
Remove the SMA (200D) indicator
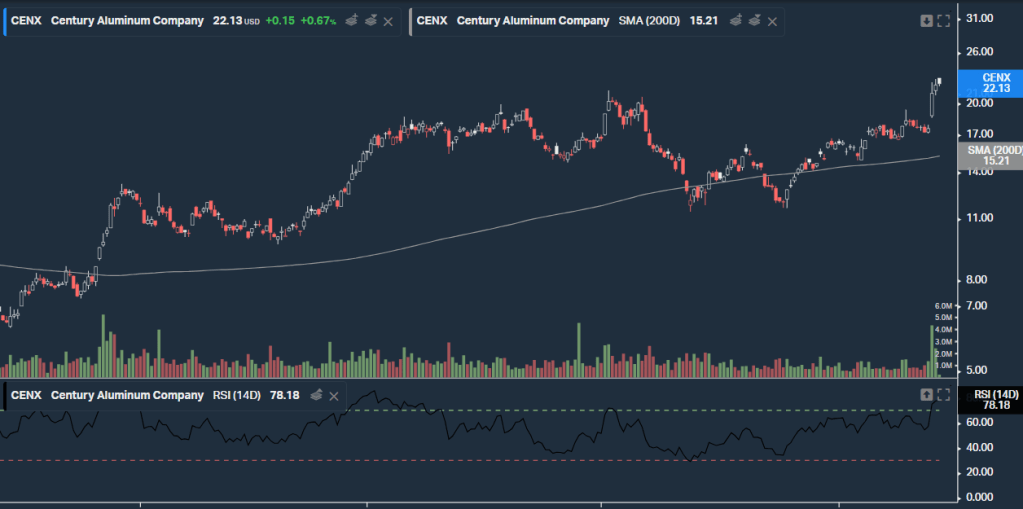[x=774, y=20]
